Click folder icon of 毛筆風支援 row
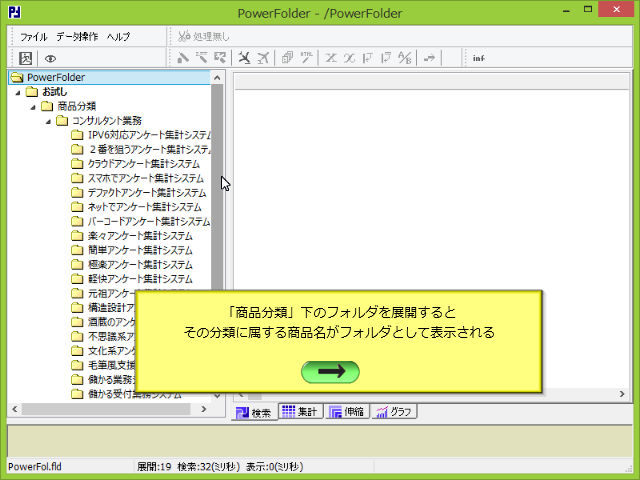 pos(77,365)
